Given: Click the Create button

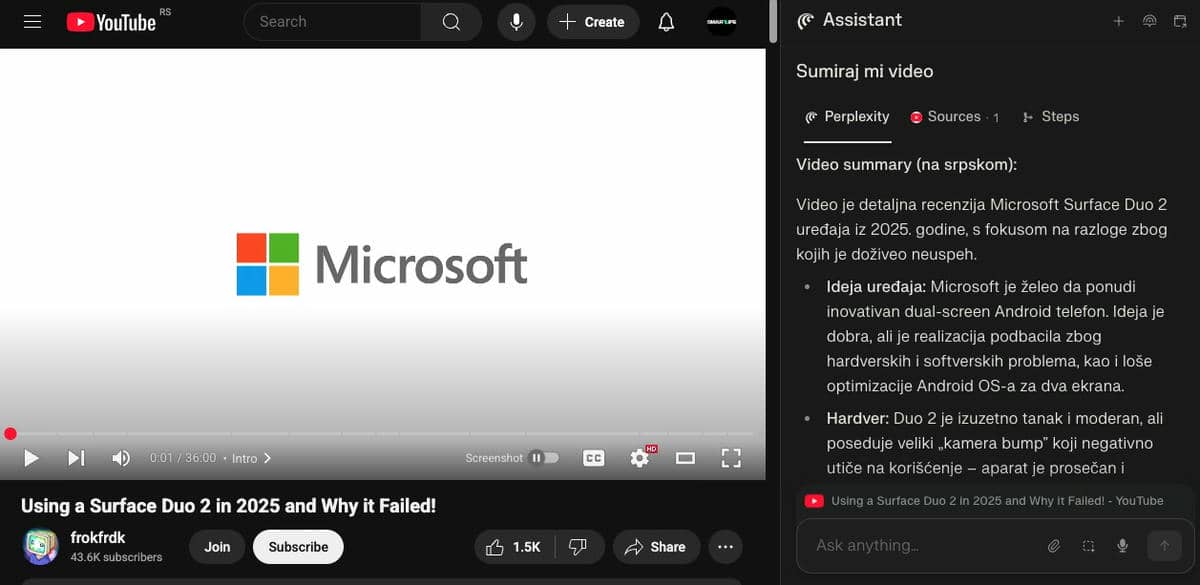Looking at the screenshot, I should pyautogui.click(x=592, y=22).
